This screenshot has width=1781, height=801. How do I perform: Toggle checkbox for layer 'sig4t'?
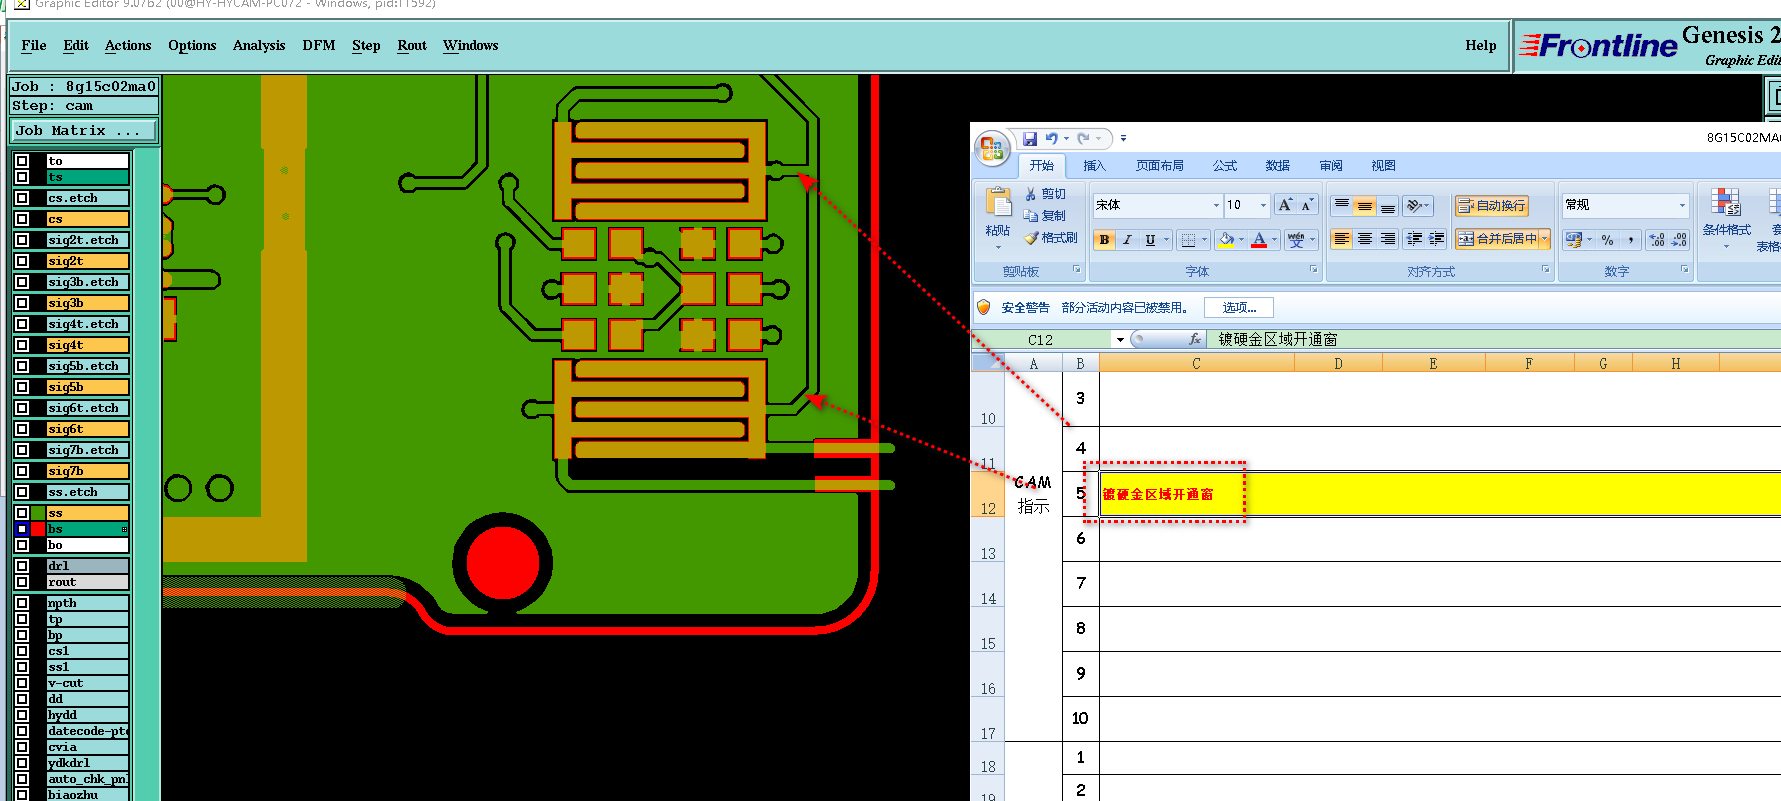pyautogui.click(x=22, y=345)
